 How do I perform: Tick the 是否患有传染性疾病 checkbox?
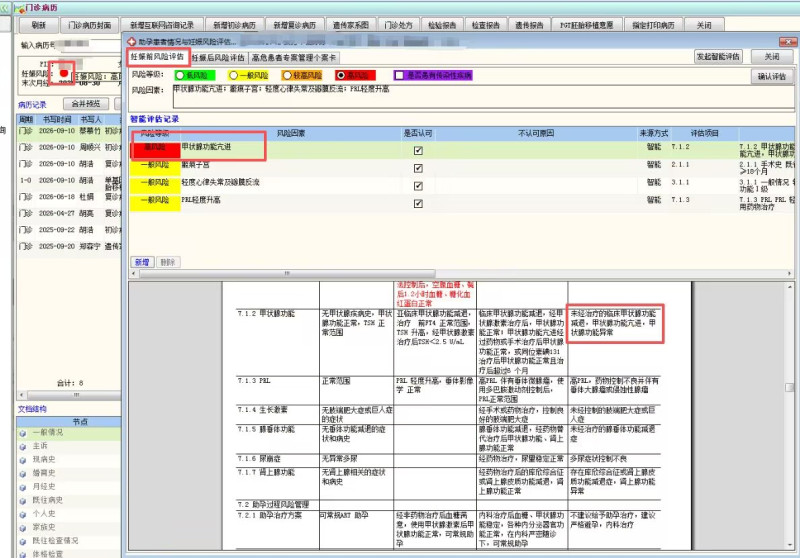pyautogui.click(x=399, y=75)
